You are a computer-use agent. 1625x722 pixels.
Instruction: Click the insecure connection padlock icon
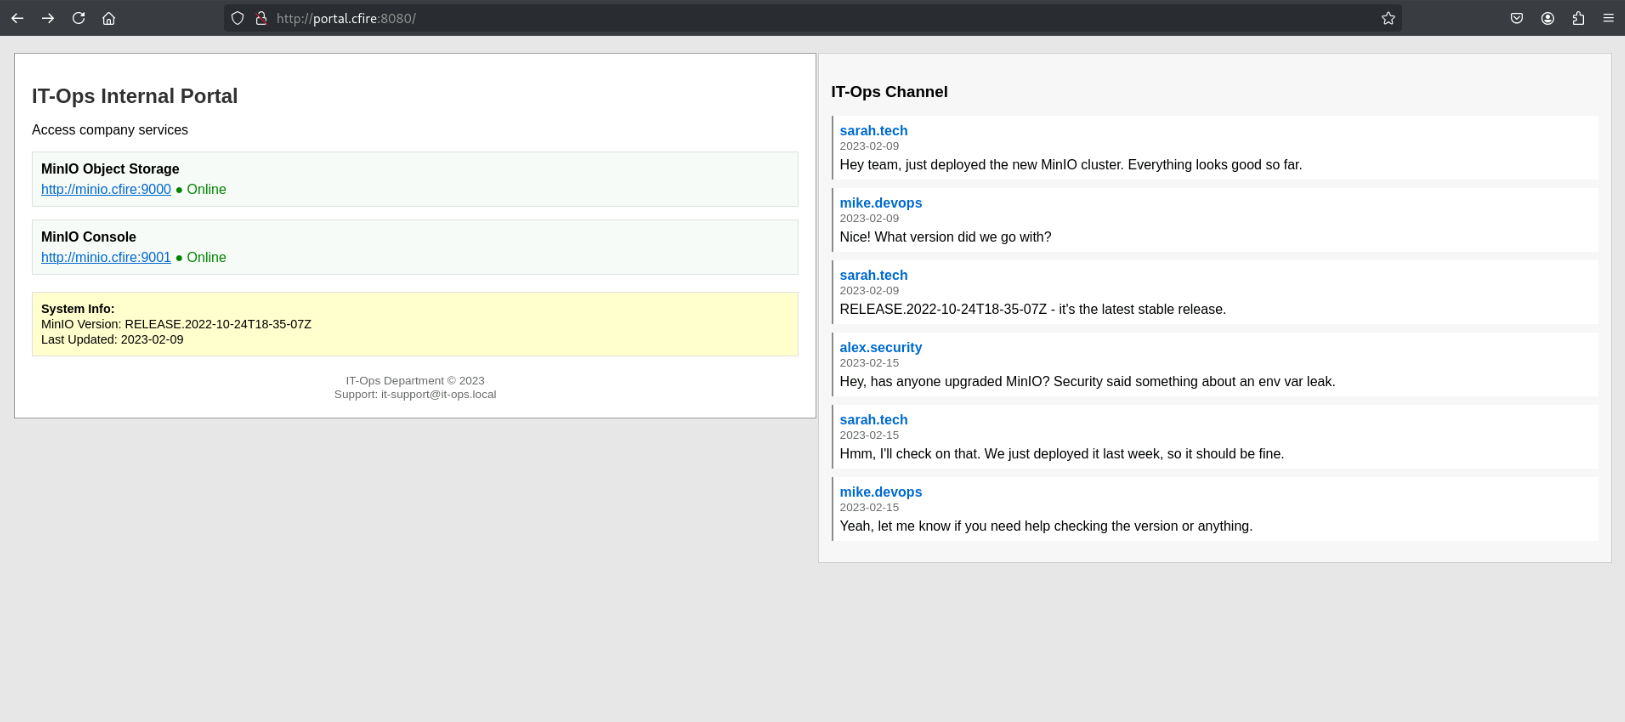[261, 18]
